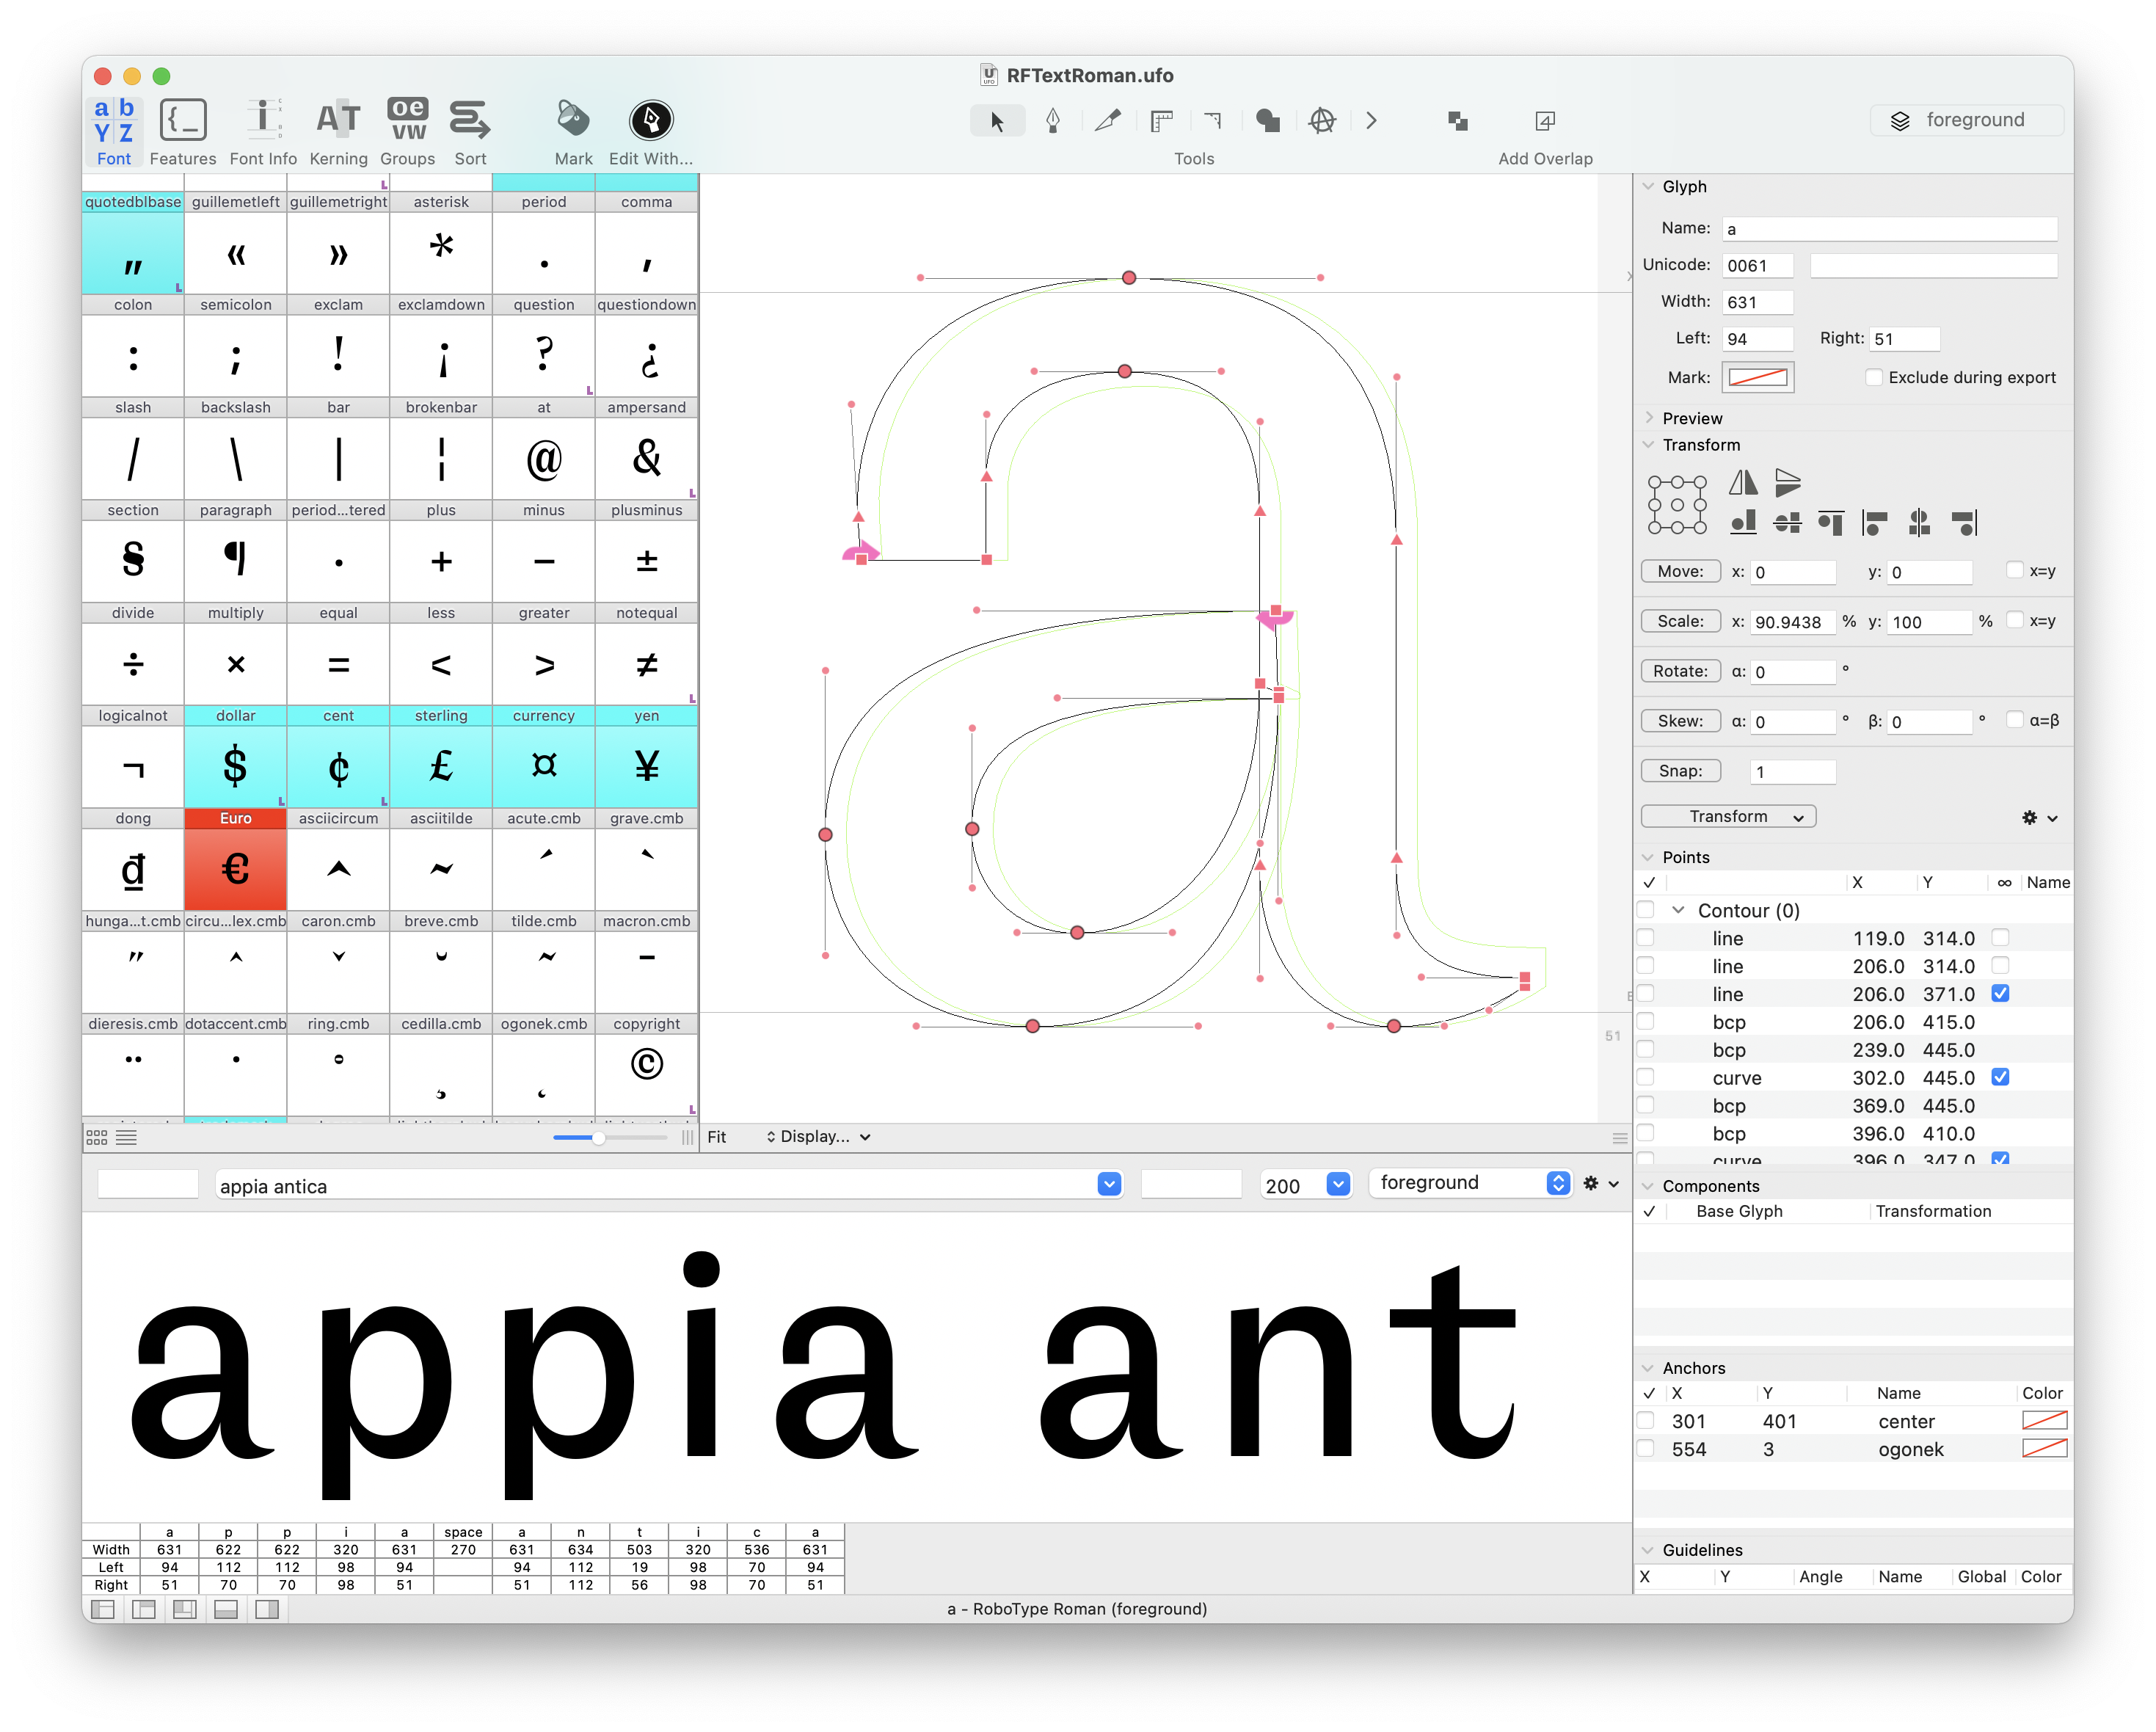Select the Measurement ruler tool
This screenshot has width=2156, height=1732.
1161,120
